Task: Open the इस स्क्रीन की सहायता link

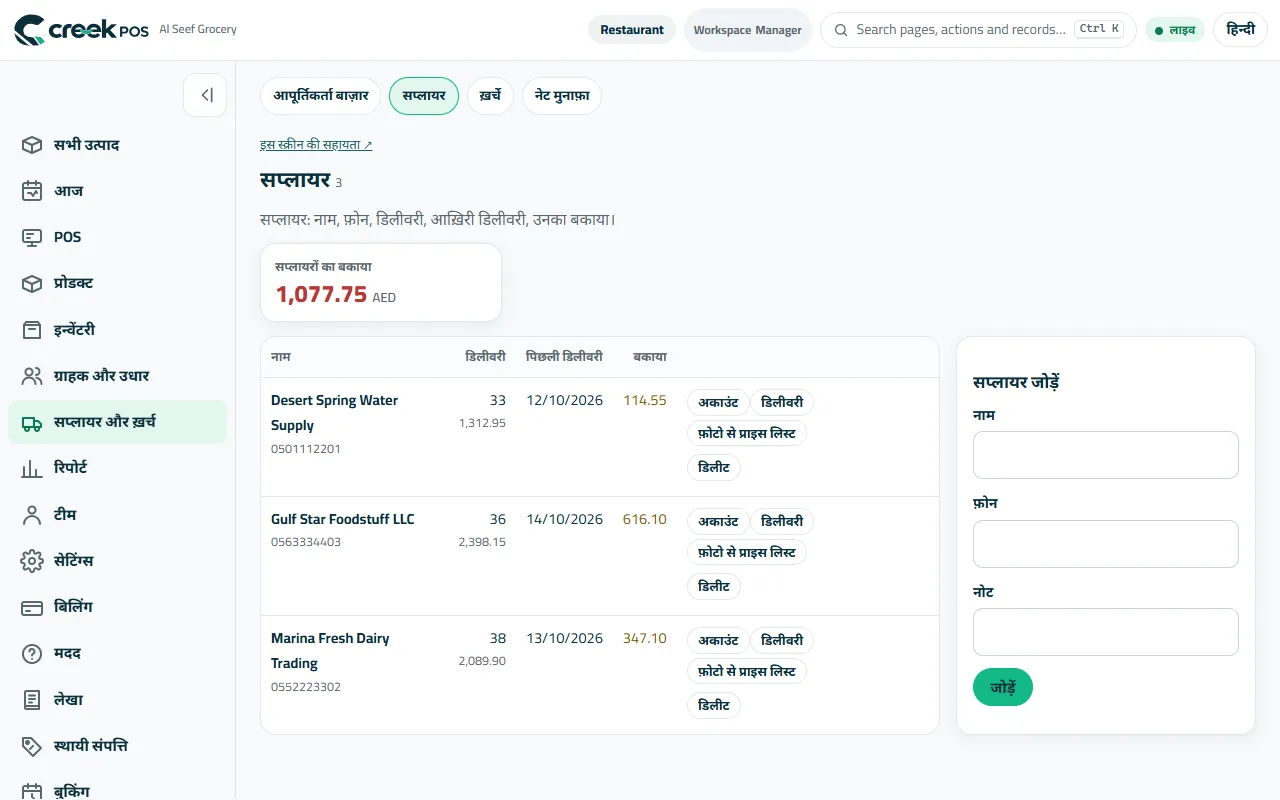Action: 316,145
